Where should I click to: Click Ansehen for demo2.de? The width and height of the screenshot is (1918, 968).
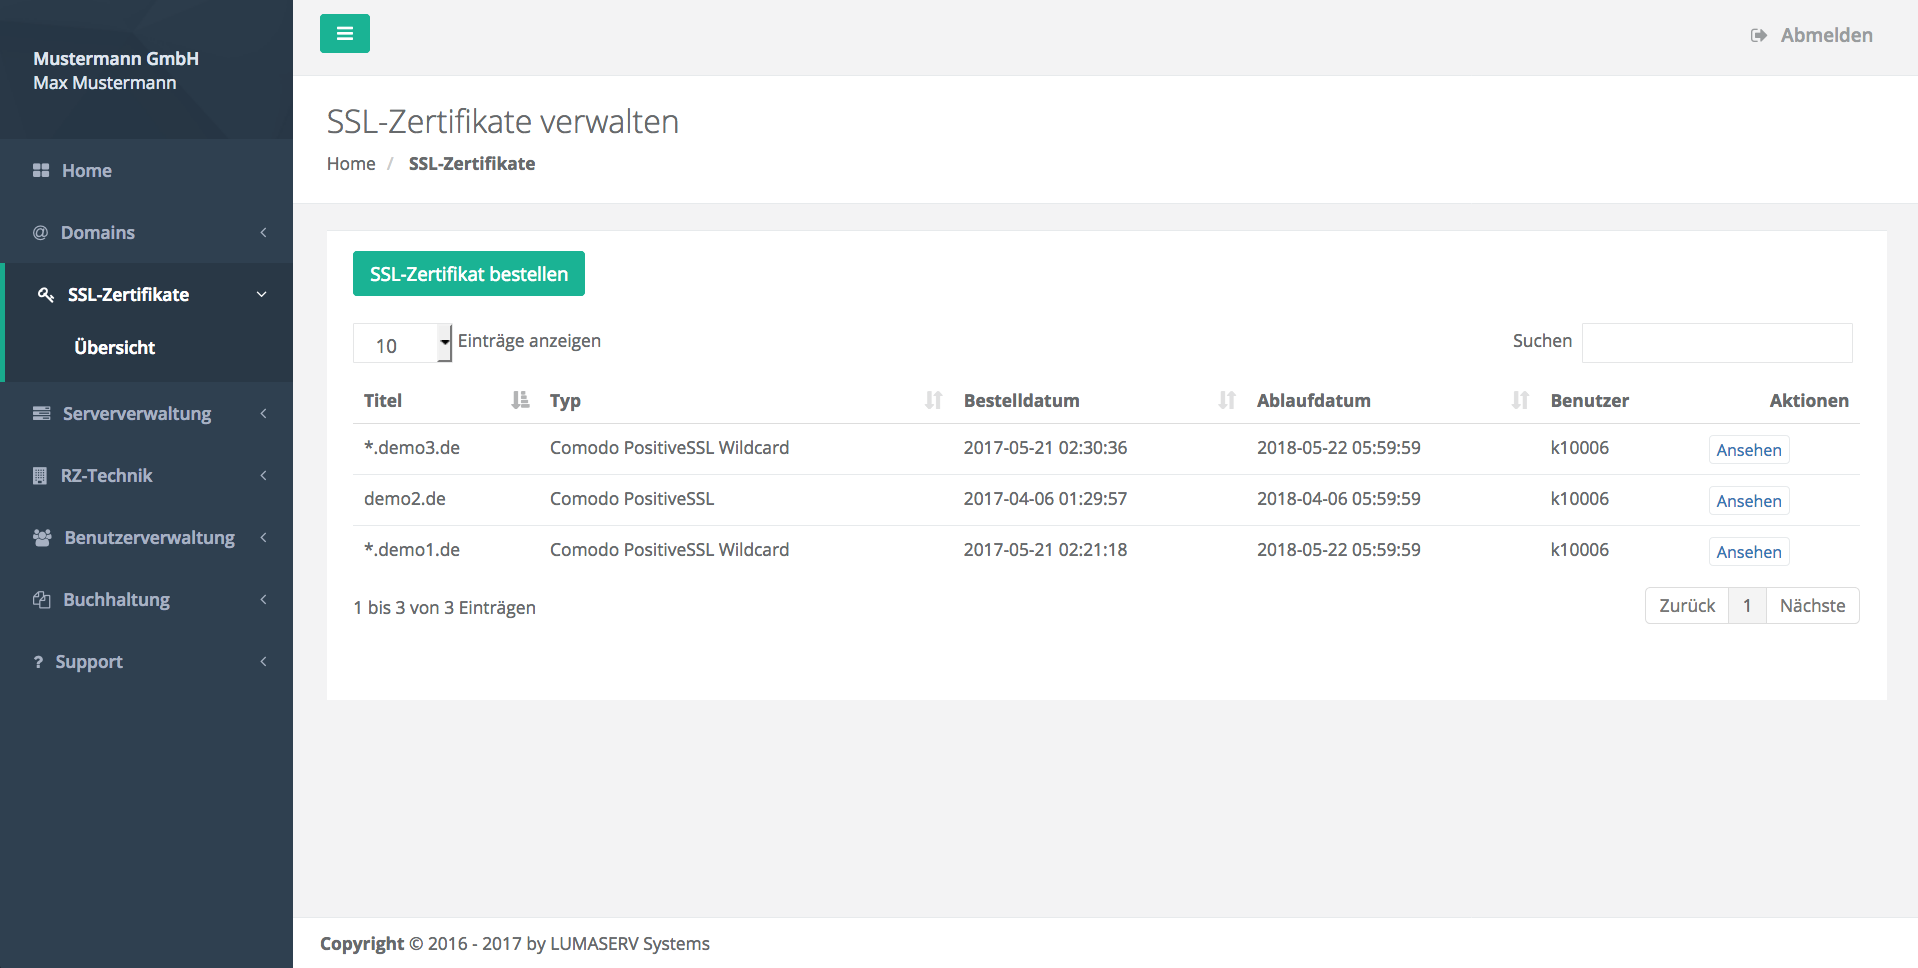click(x=1749, y=501)
